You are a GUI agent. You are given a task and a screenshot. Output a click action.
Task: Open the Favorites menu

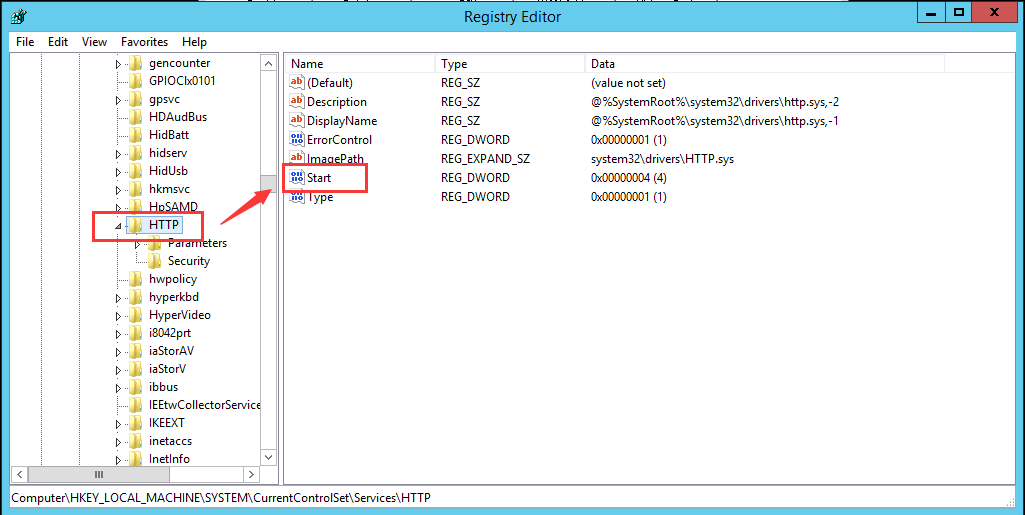point(144,42)
